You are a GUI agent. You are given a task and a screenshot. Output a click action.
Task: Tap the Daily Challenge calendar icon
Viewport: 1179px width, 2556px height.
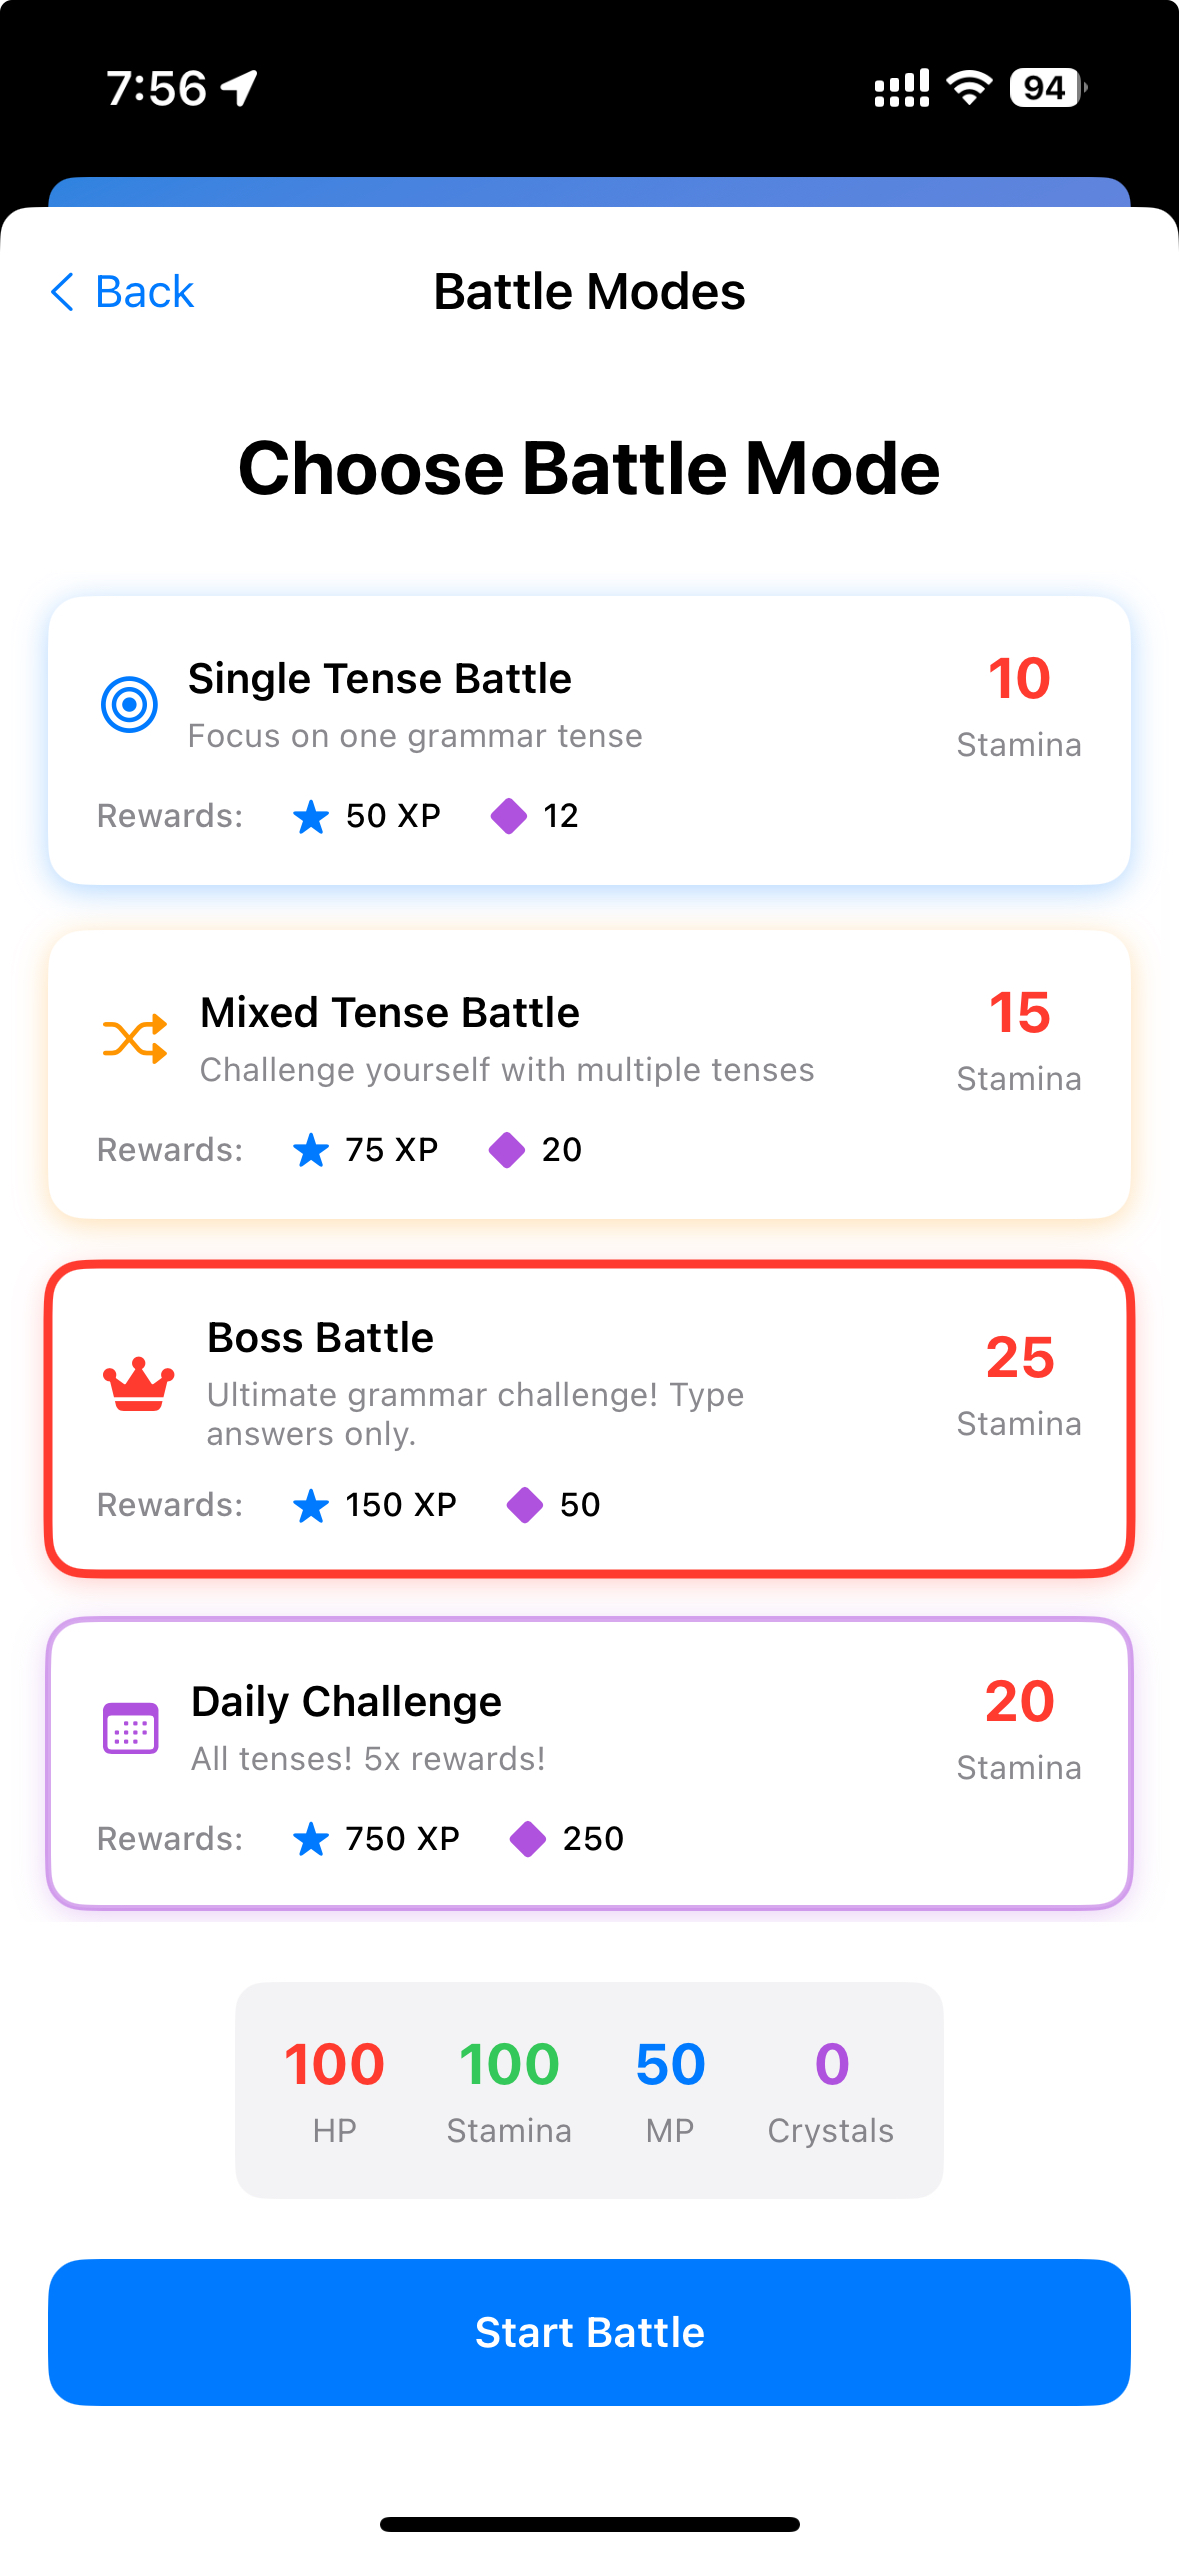131,1727
